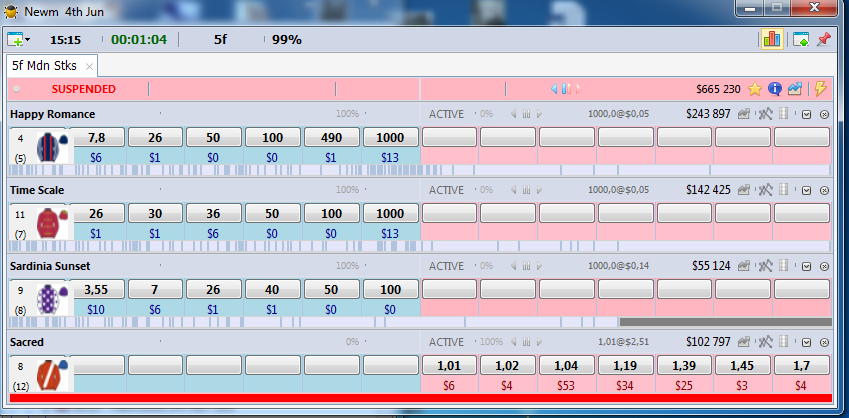This screenshot has height=418, width=849.
Task: Remove the Happy Romance runner
Action: [x=825, y=115]
